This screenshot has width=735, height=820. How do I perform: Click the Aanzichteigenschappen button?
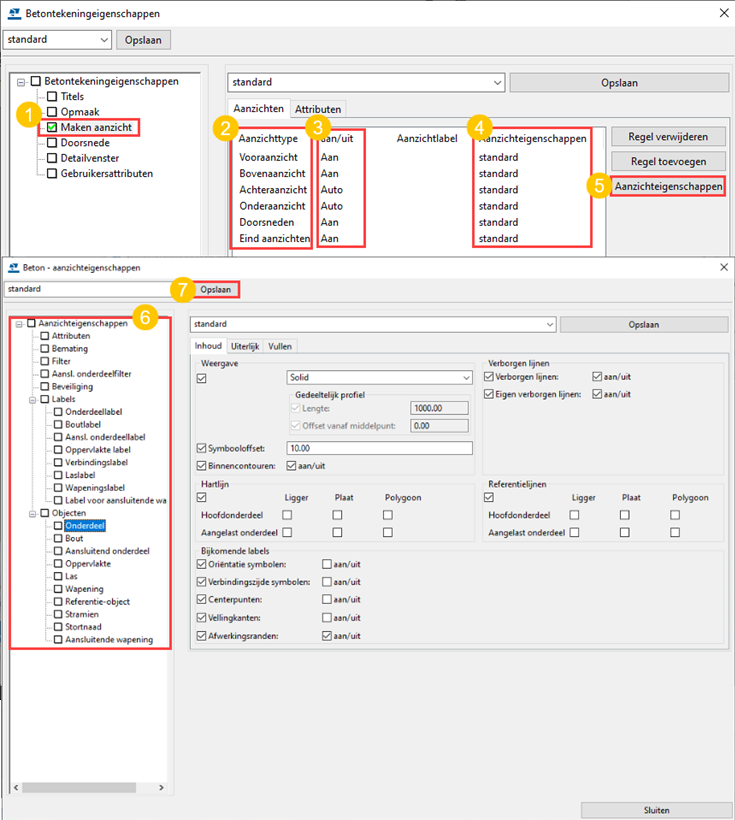[668, 187]
